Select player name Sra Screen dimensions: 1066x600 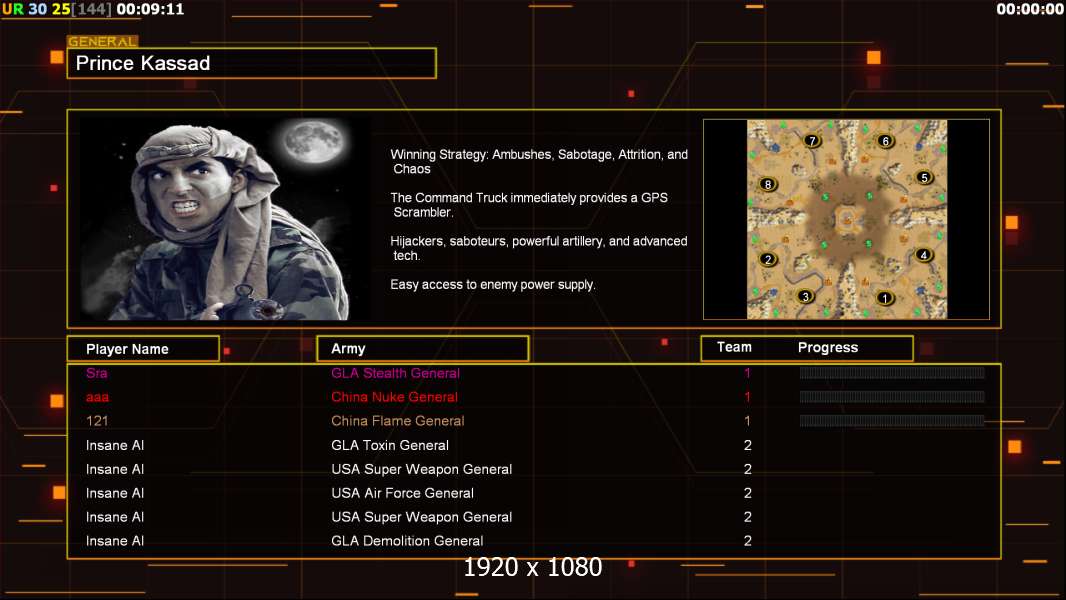point(97,373)
